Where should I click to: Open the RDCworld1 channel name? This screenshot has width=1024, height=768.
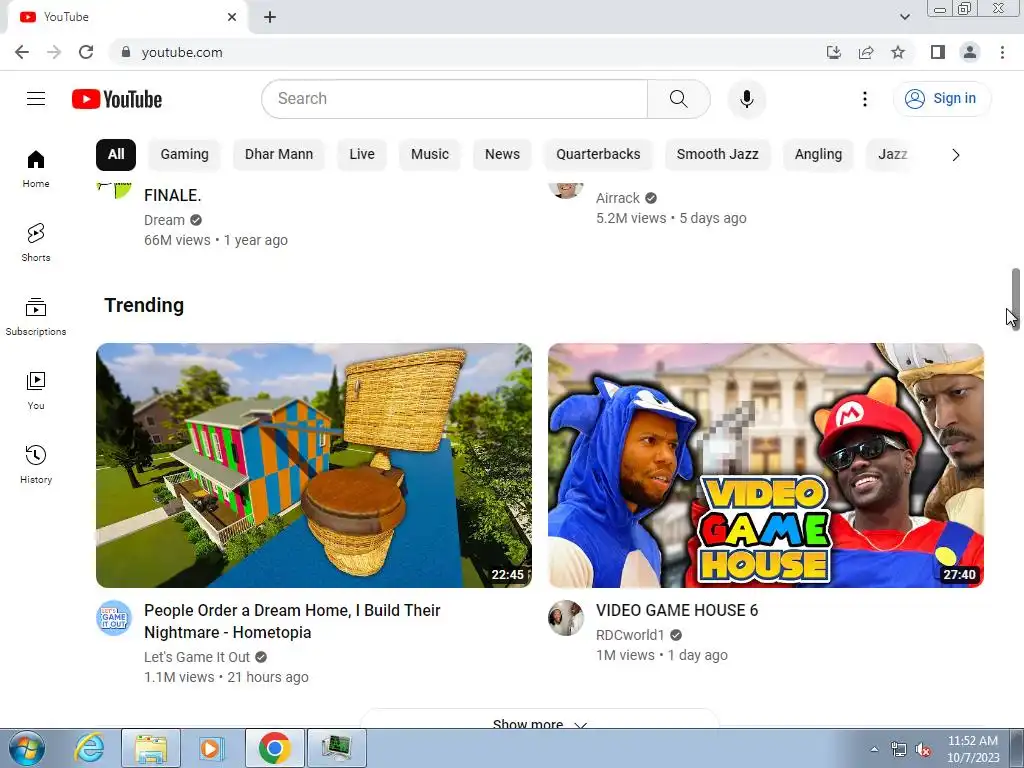pos(630,635)
